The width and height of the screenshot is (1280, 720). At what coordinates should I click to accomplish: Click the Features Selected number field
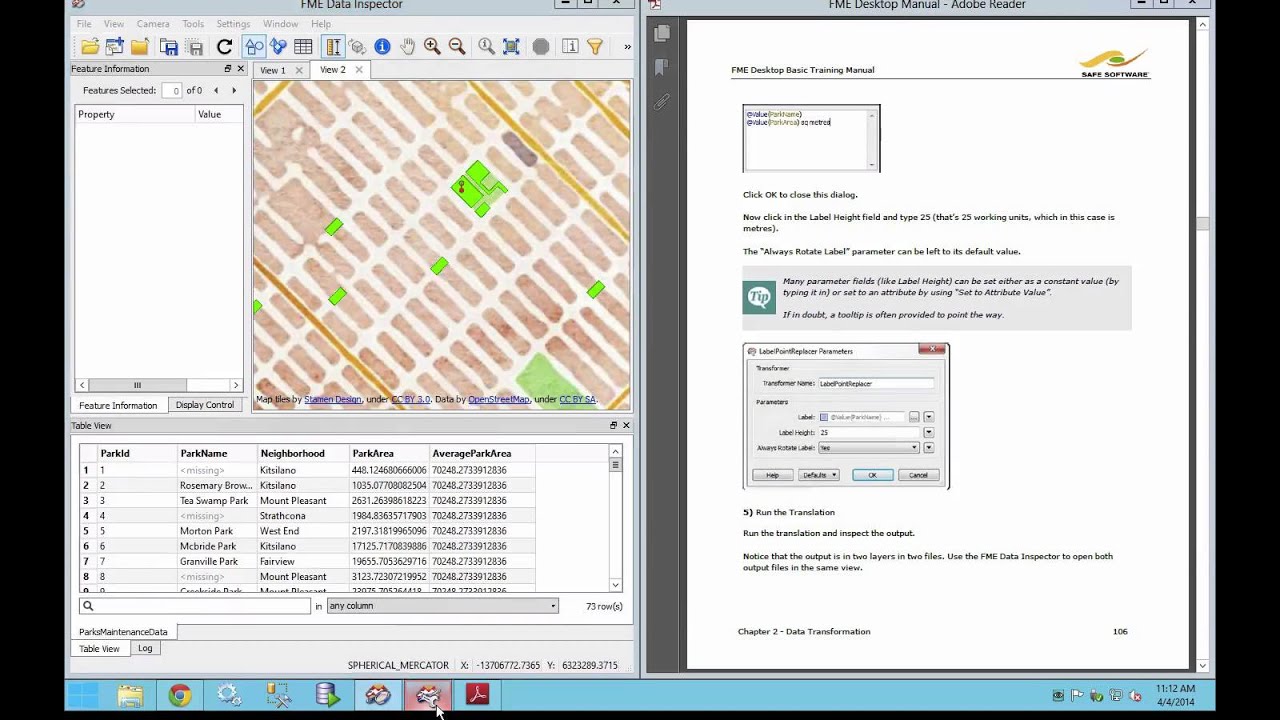(x=172, y=90)
